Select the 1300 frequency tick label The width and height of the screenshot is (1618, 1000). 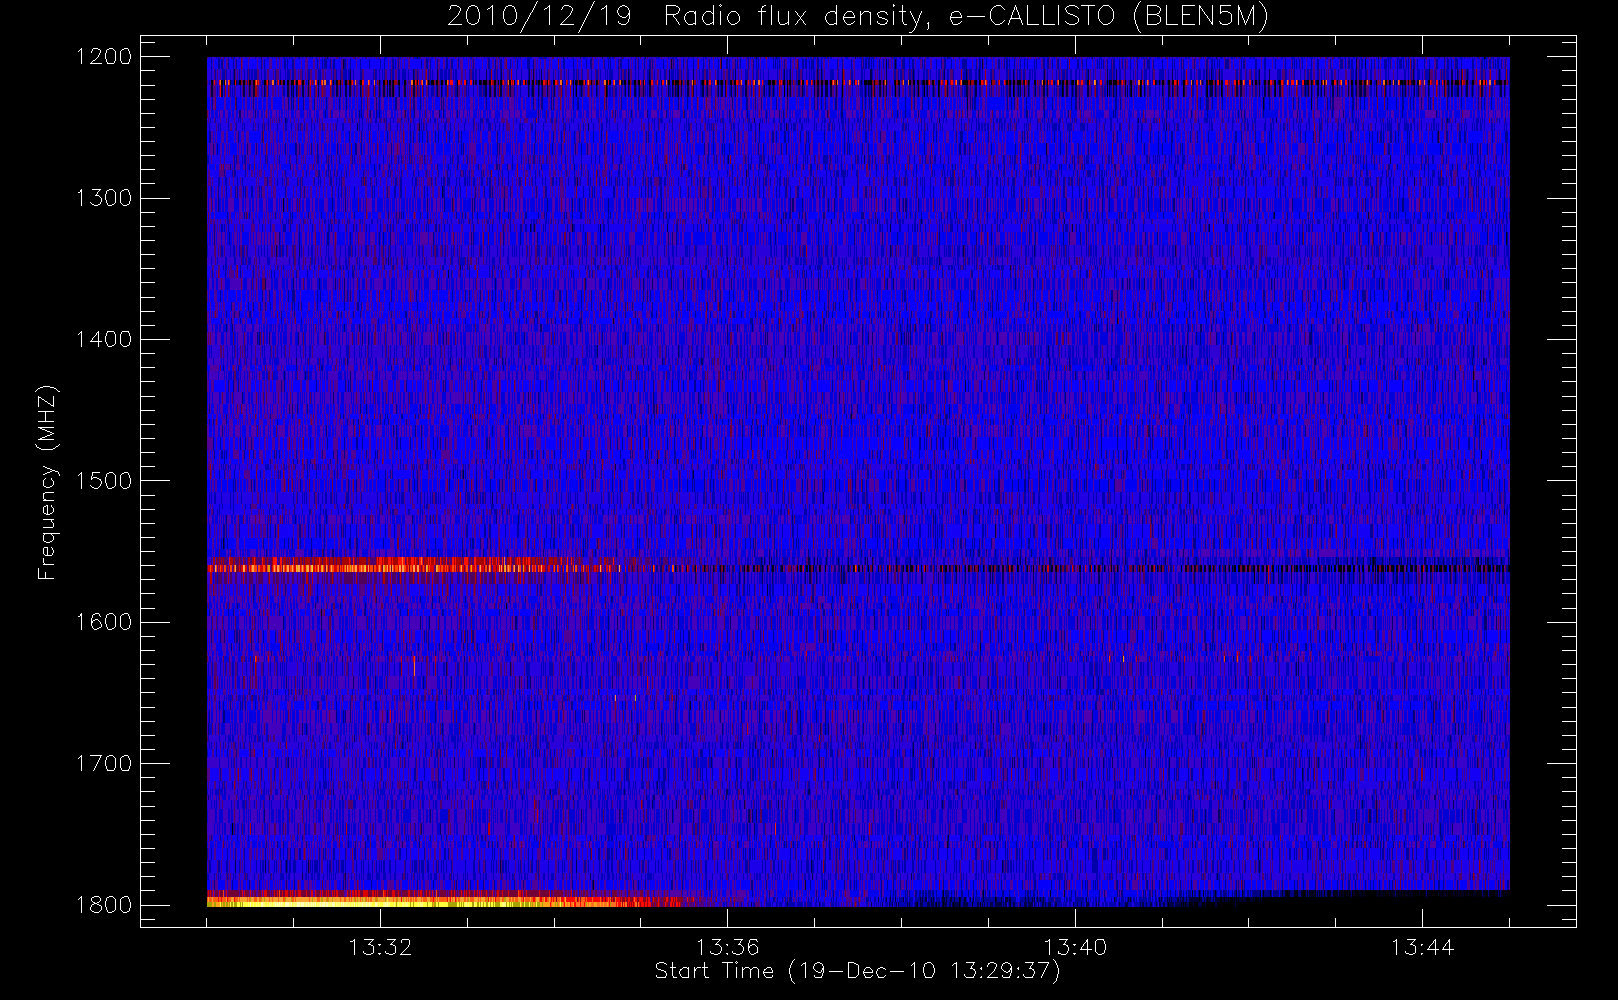(104, 198)
